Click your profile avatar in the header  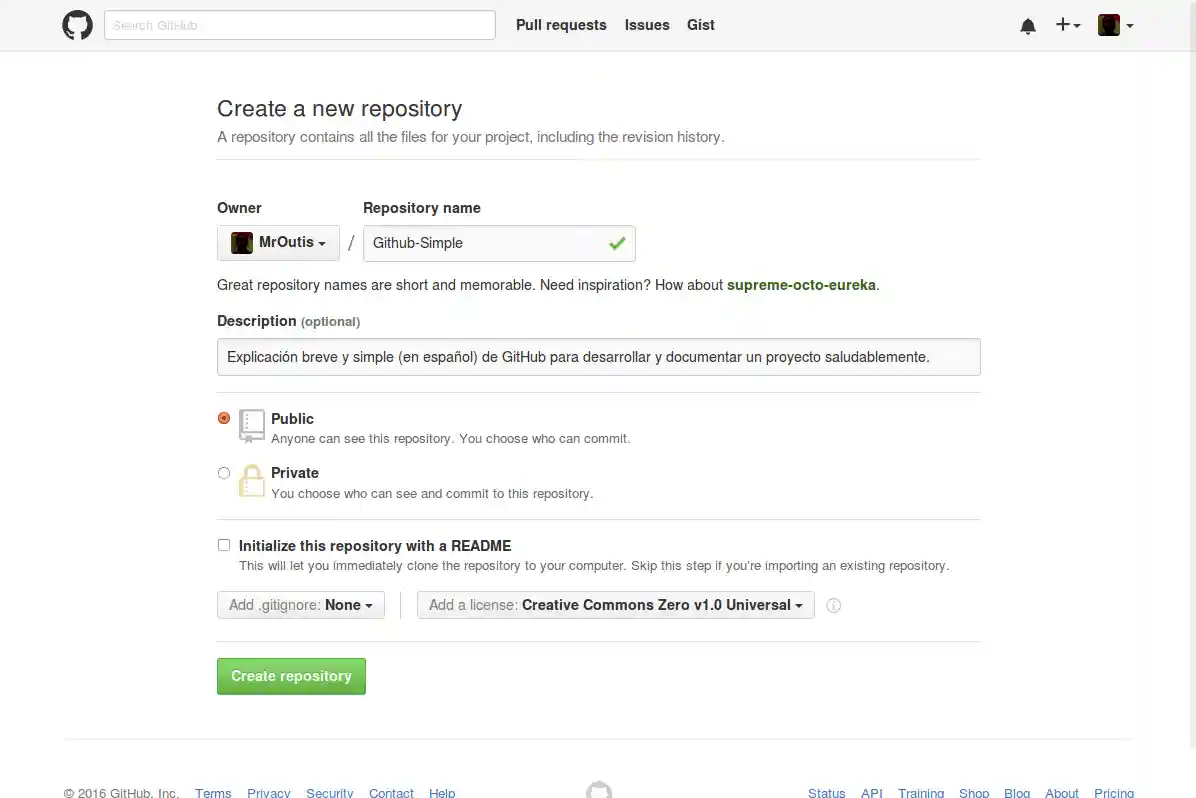tap(1109, 25)
